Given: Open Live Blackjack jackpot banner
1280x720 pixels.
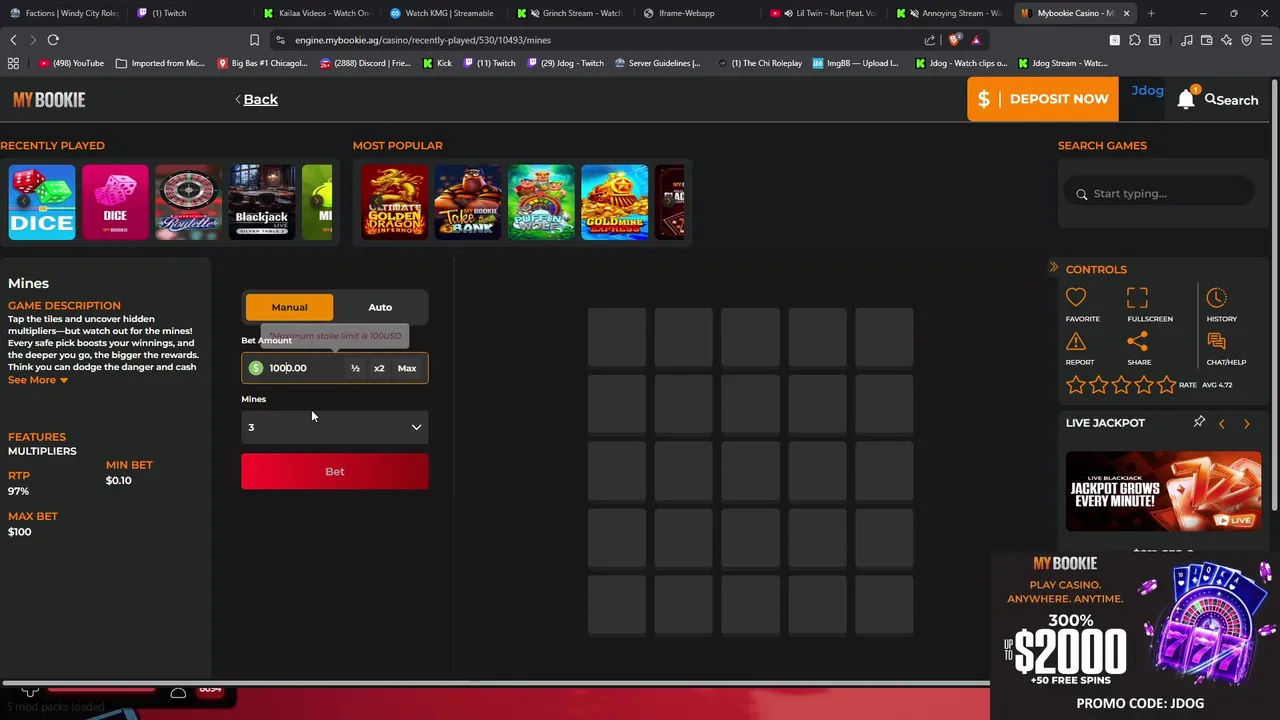Looking at the screenshot, I should click(1163, 491).
